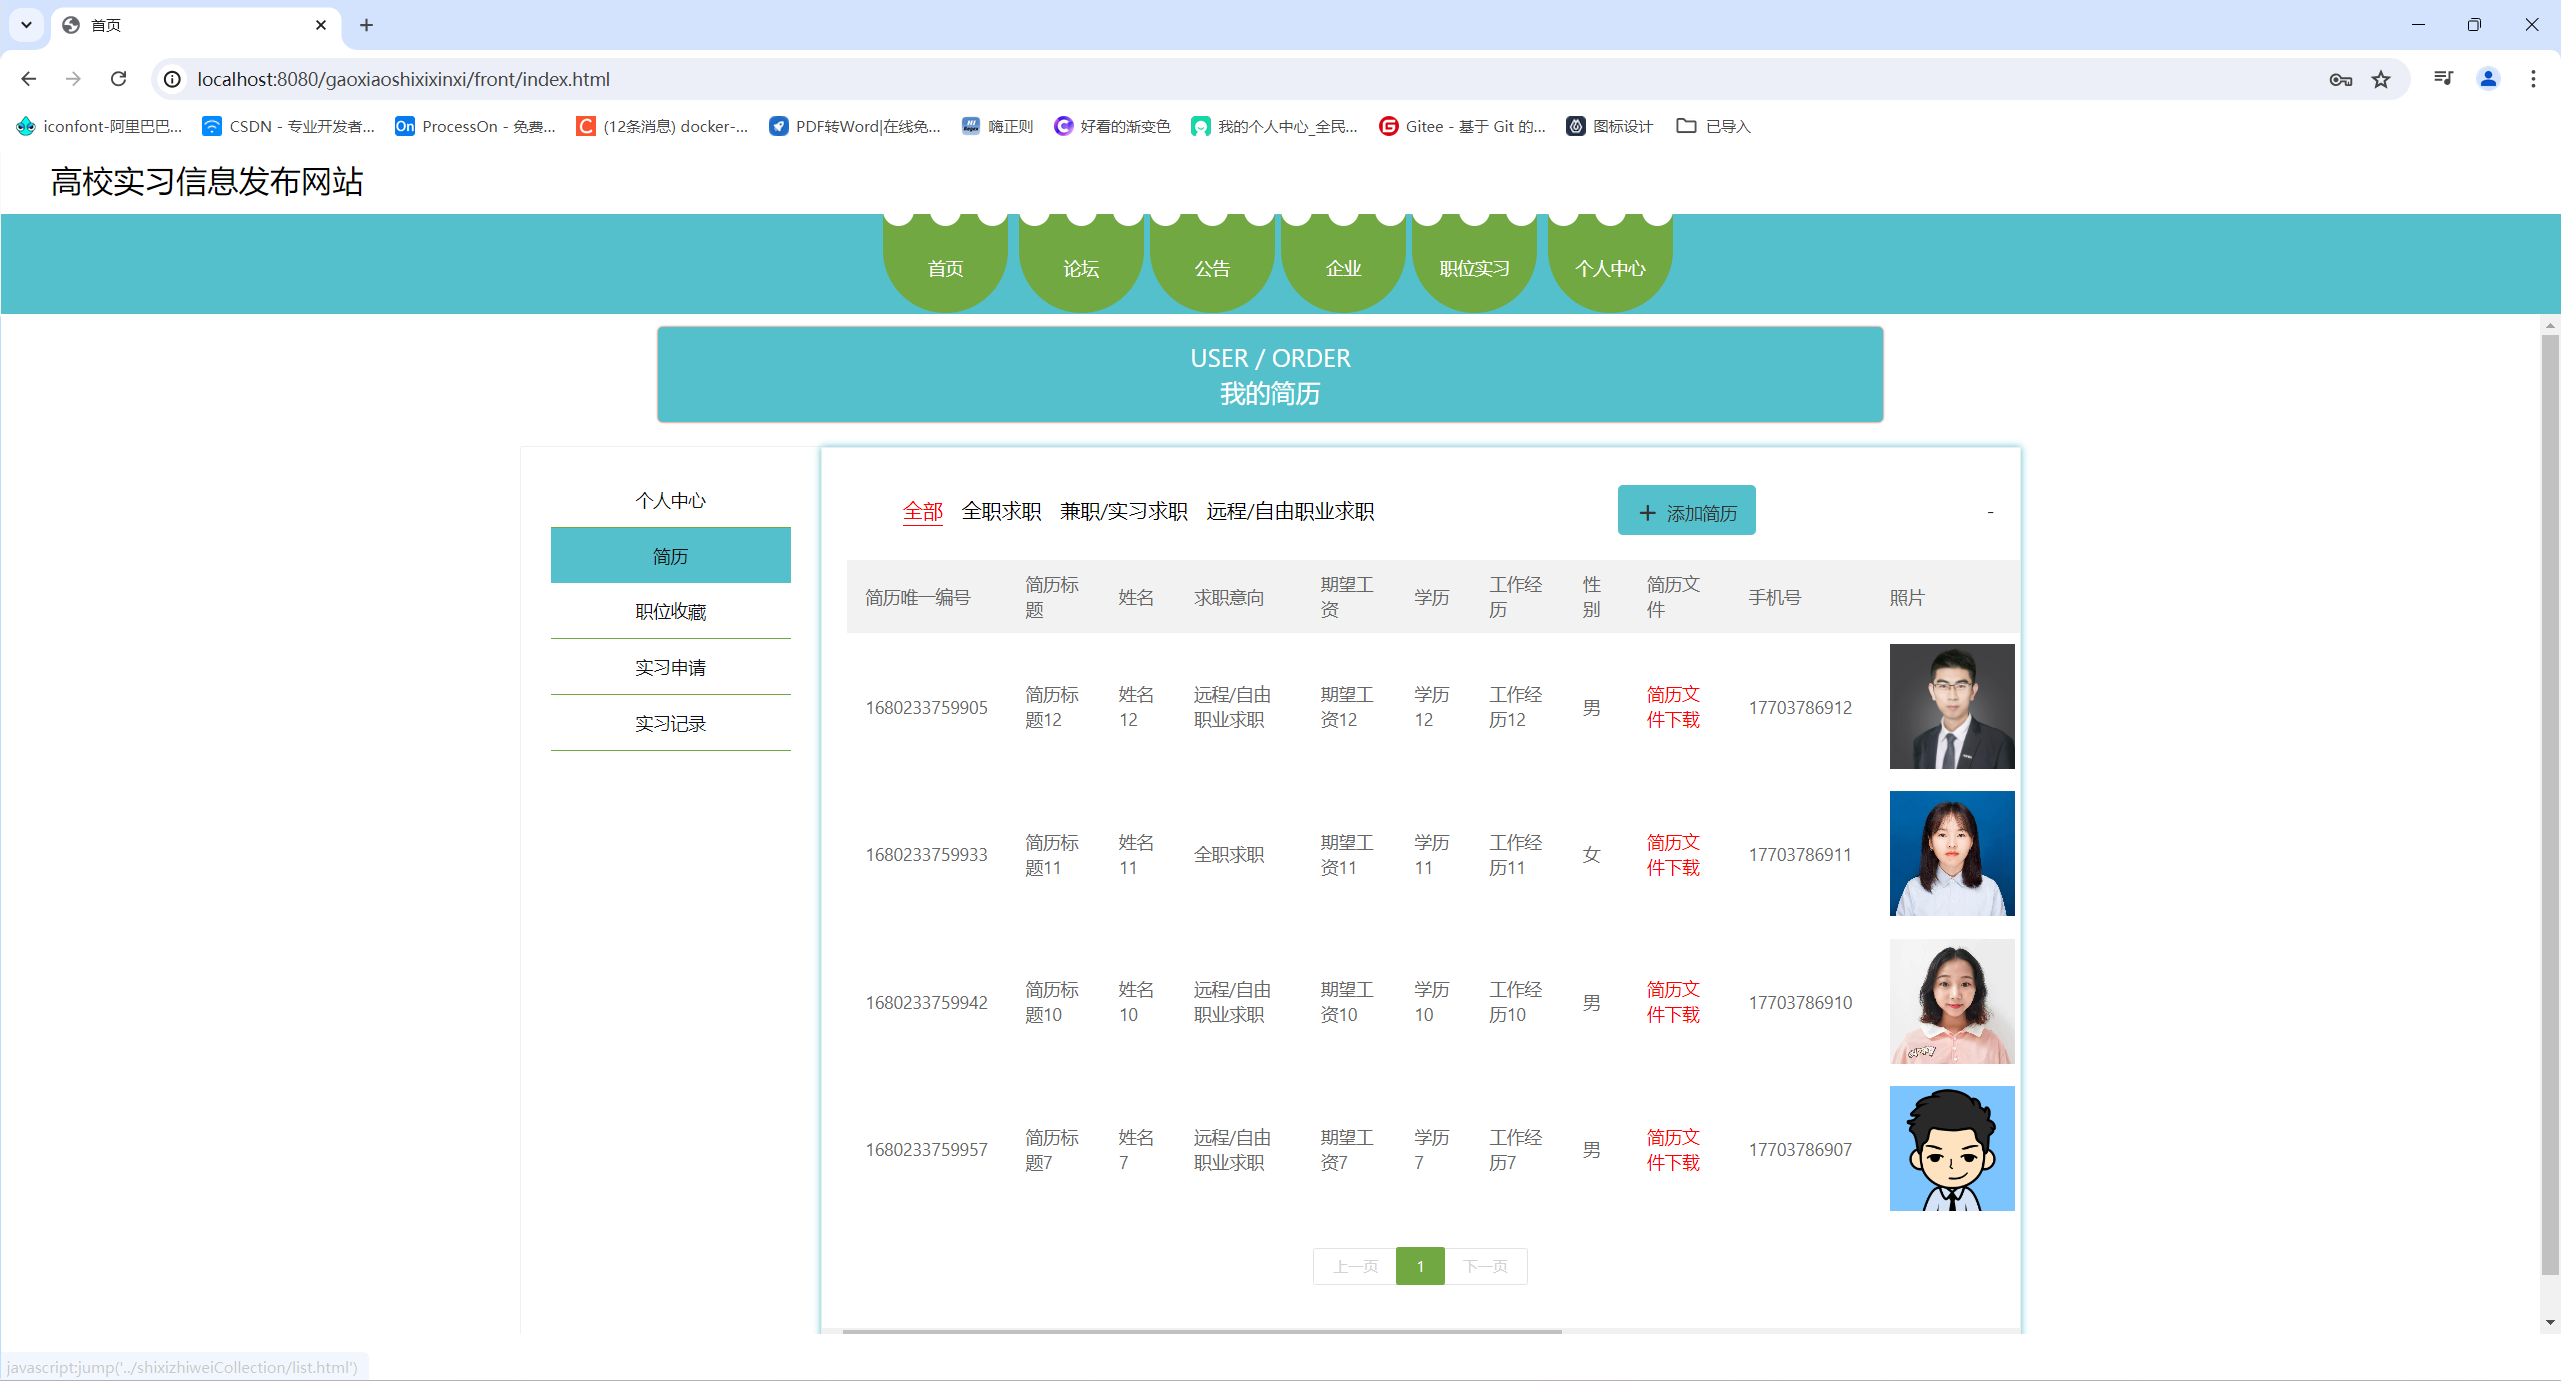Open the 已导入 bookmarks folder
The width and height of the screenshot is (2561, 1381).
pos(1714,126)
